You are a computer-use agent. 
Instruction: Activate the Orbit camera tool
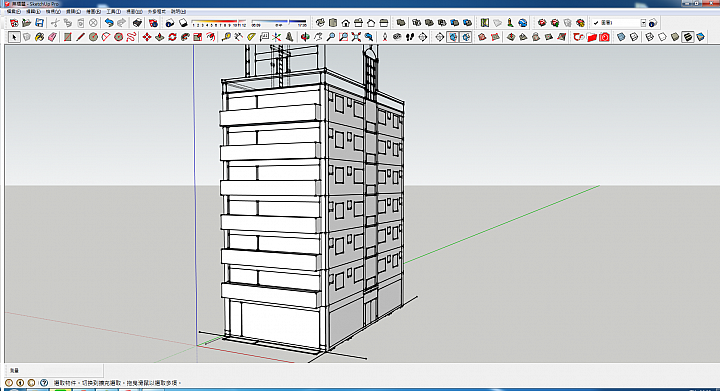[x=305, y=37]
